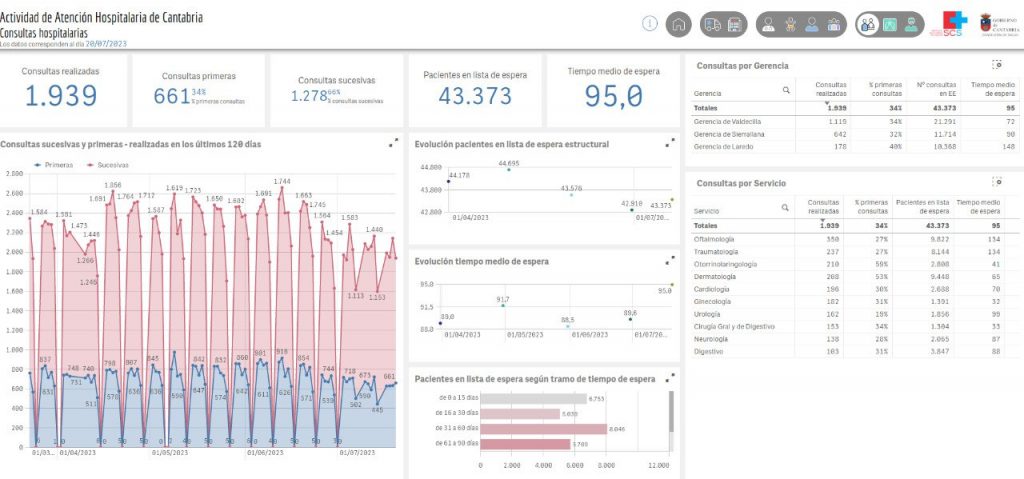Click the waiting list bar chart scrollbar
1024x479 pixels.
(672, 410)
